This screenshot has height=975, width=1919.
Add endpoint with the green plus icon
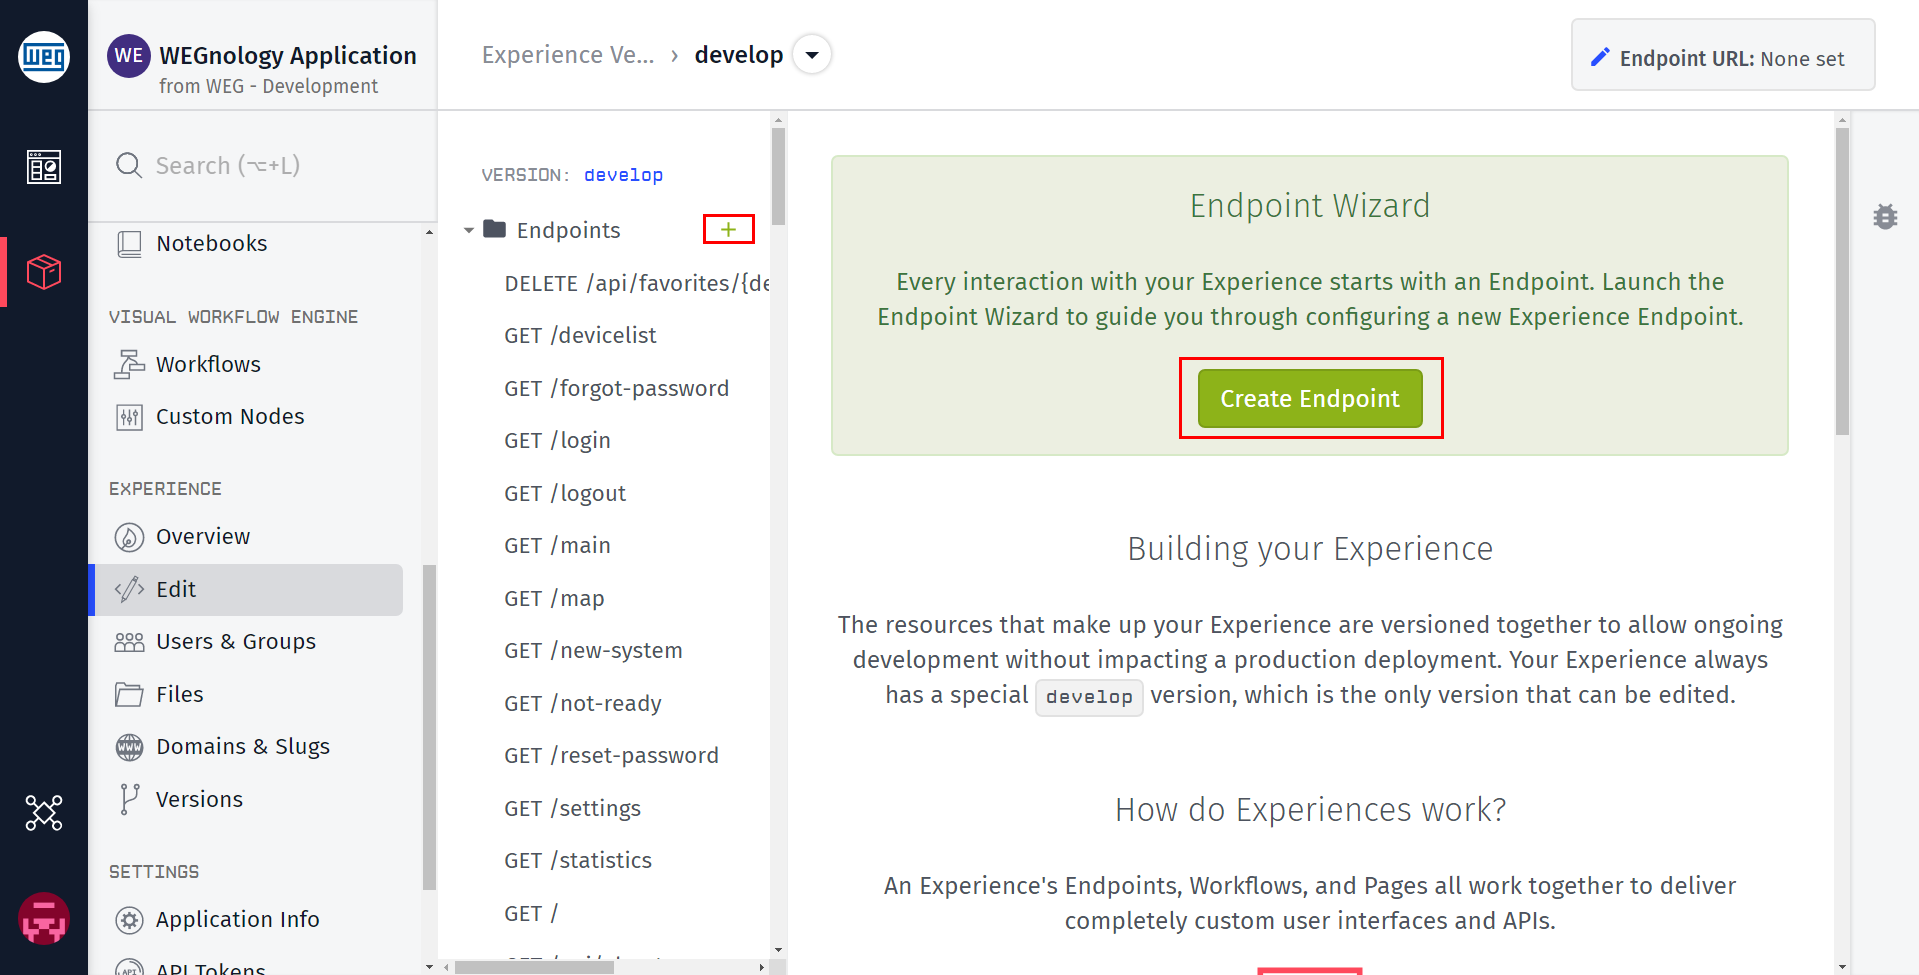[x=729, y=230]
